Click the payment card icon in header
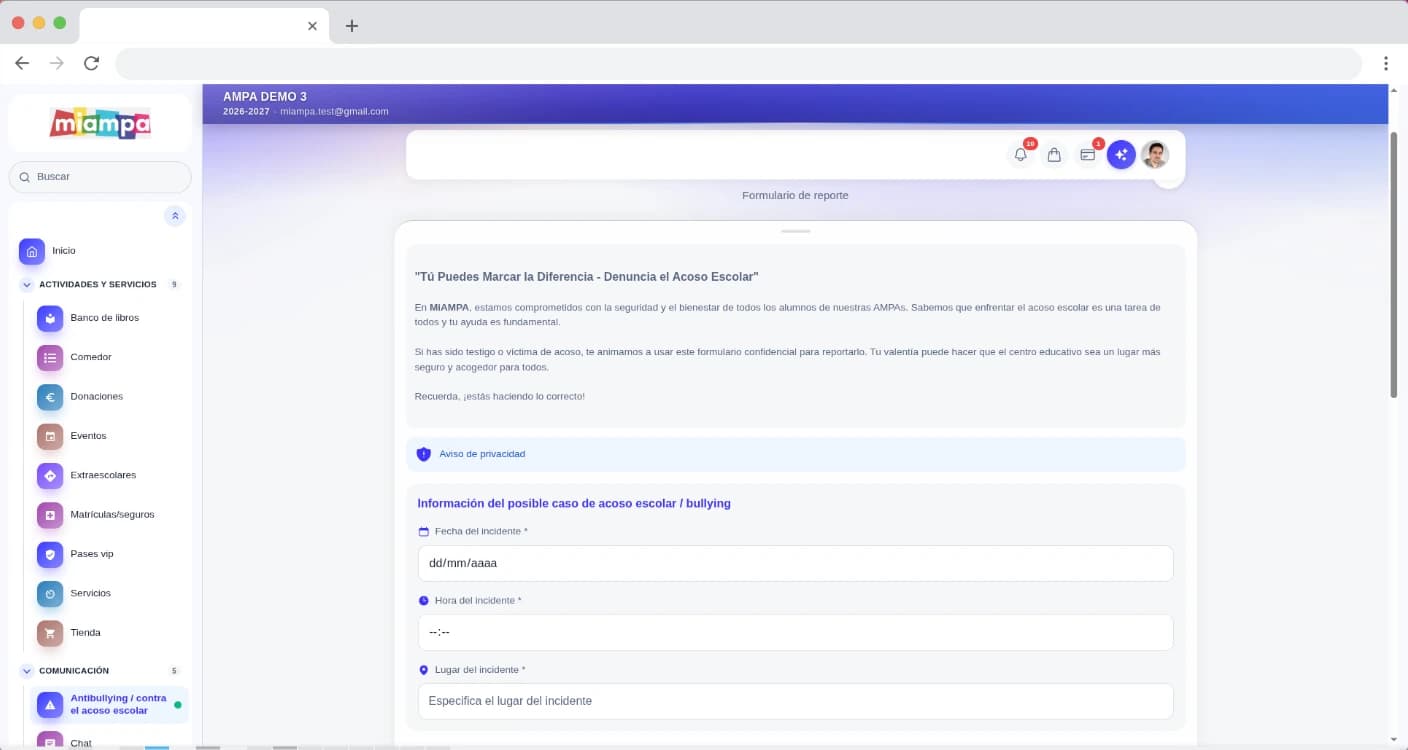This screenshot has width=1408, height=750. click(1088, 155)
